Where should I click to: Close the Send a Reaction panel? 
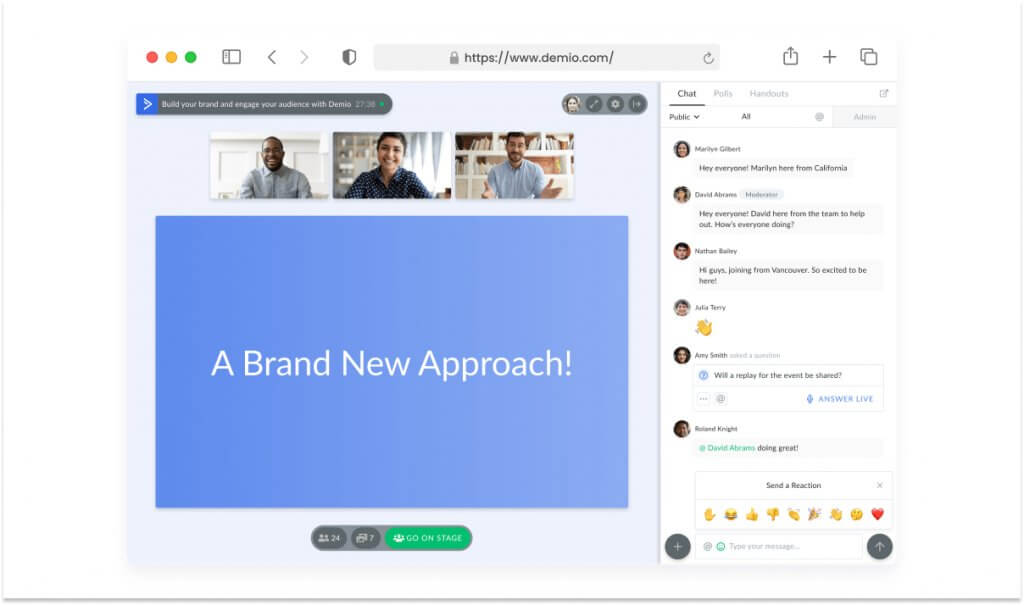click(x=880, y=485)
